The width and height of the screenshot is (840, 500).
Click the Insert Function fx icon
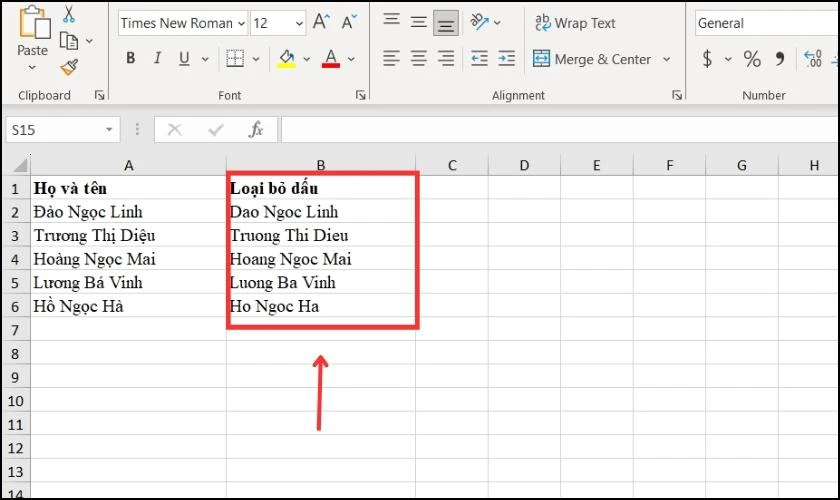(256, 130)
